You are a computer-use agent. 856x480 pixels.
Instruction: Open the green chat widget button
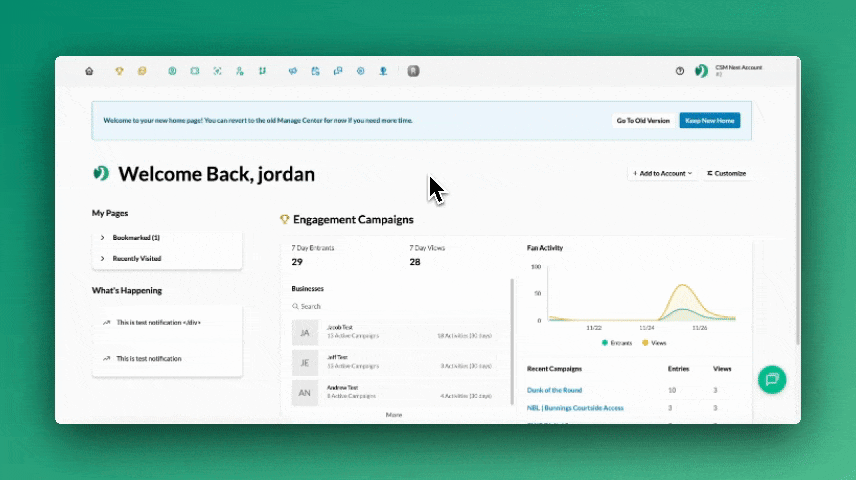(x=772, y=379)
